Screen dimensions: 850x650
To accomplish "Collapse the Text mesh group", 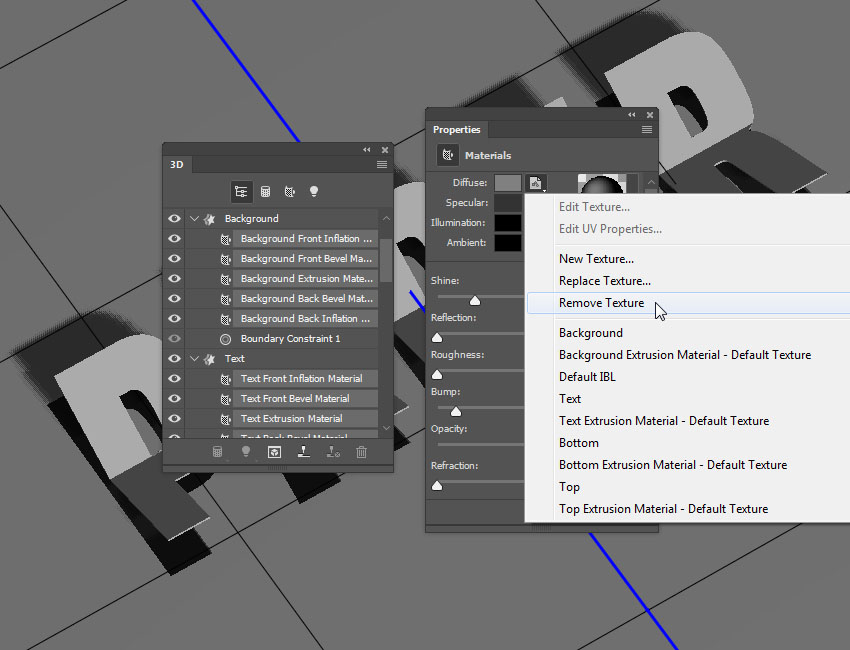I will click(194, 358).
